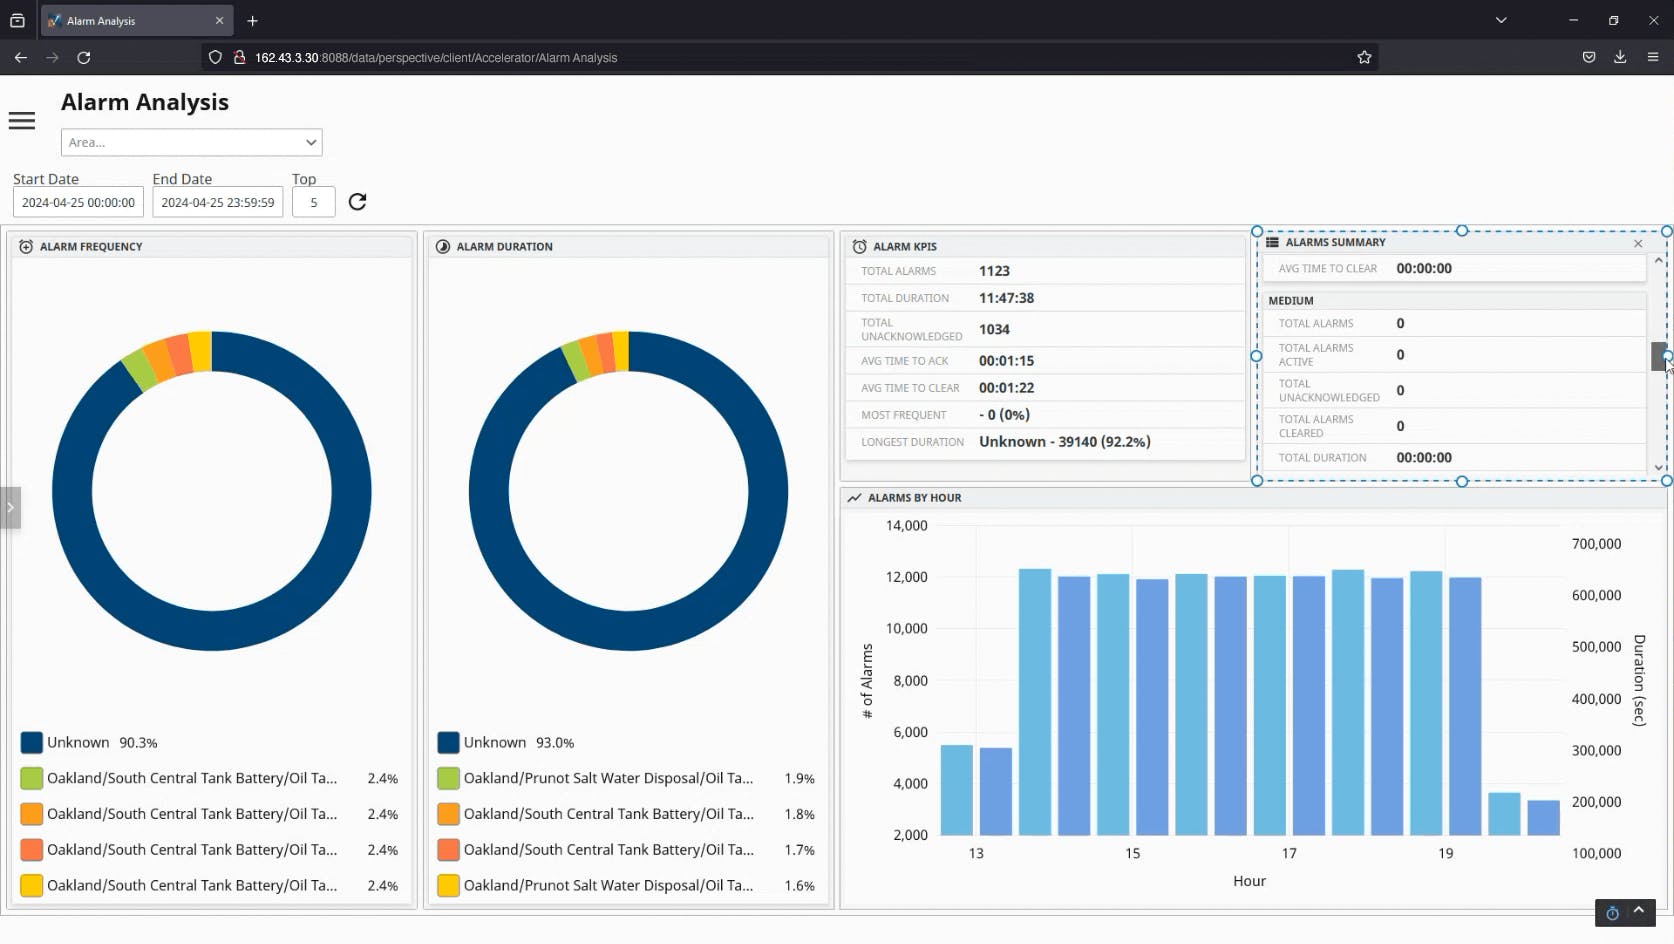Click inside the Start Date input field
The image size is (1674, 944).
pyautogui.click(x=77, y=202)
